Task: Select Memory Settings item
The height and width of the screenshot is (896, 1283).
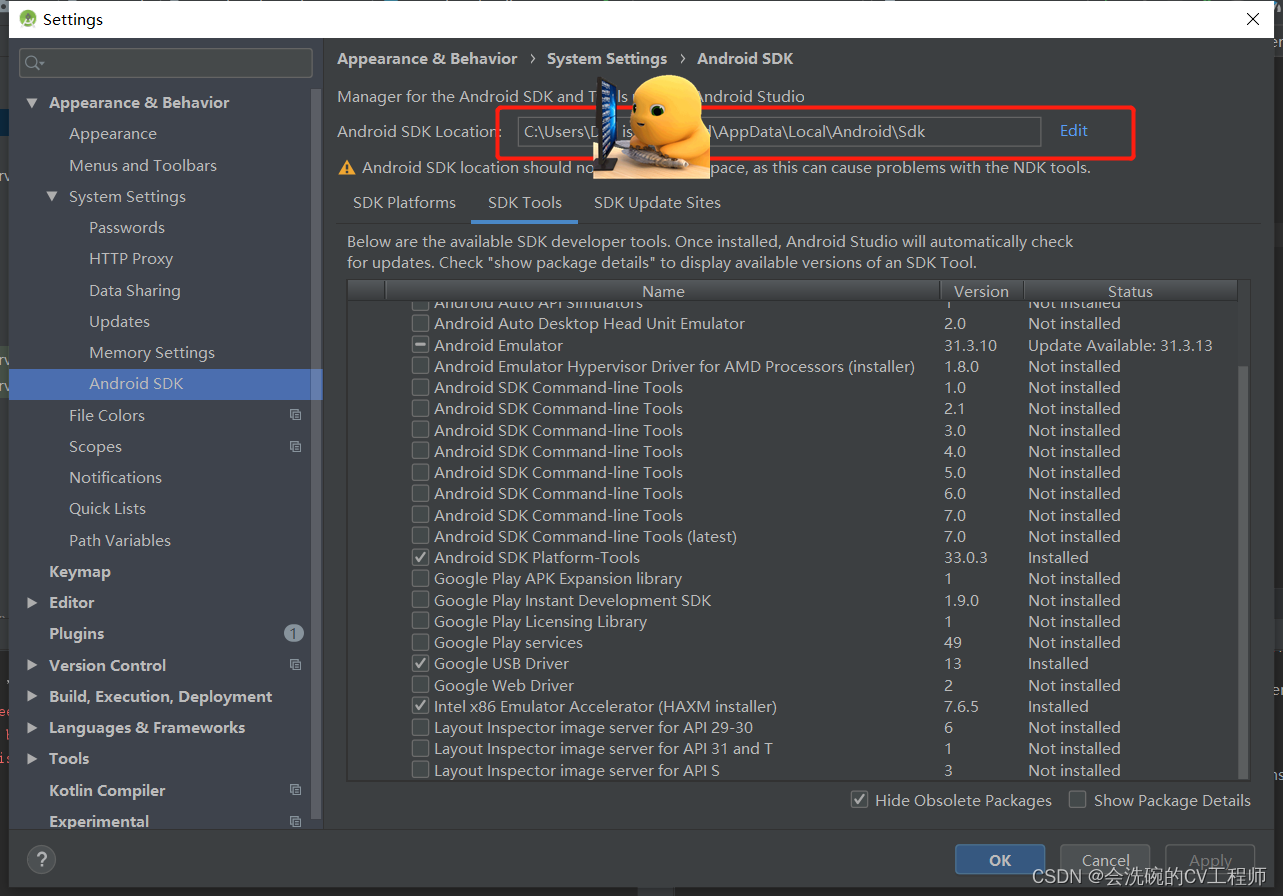Action: pos(152,353)
